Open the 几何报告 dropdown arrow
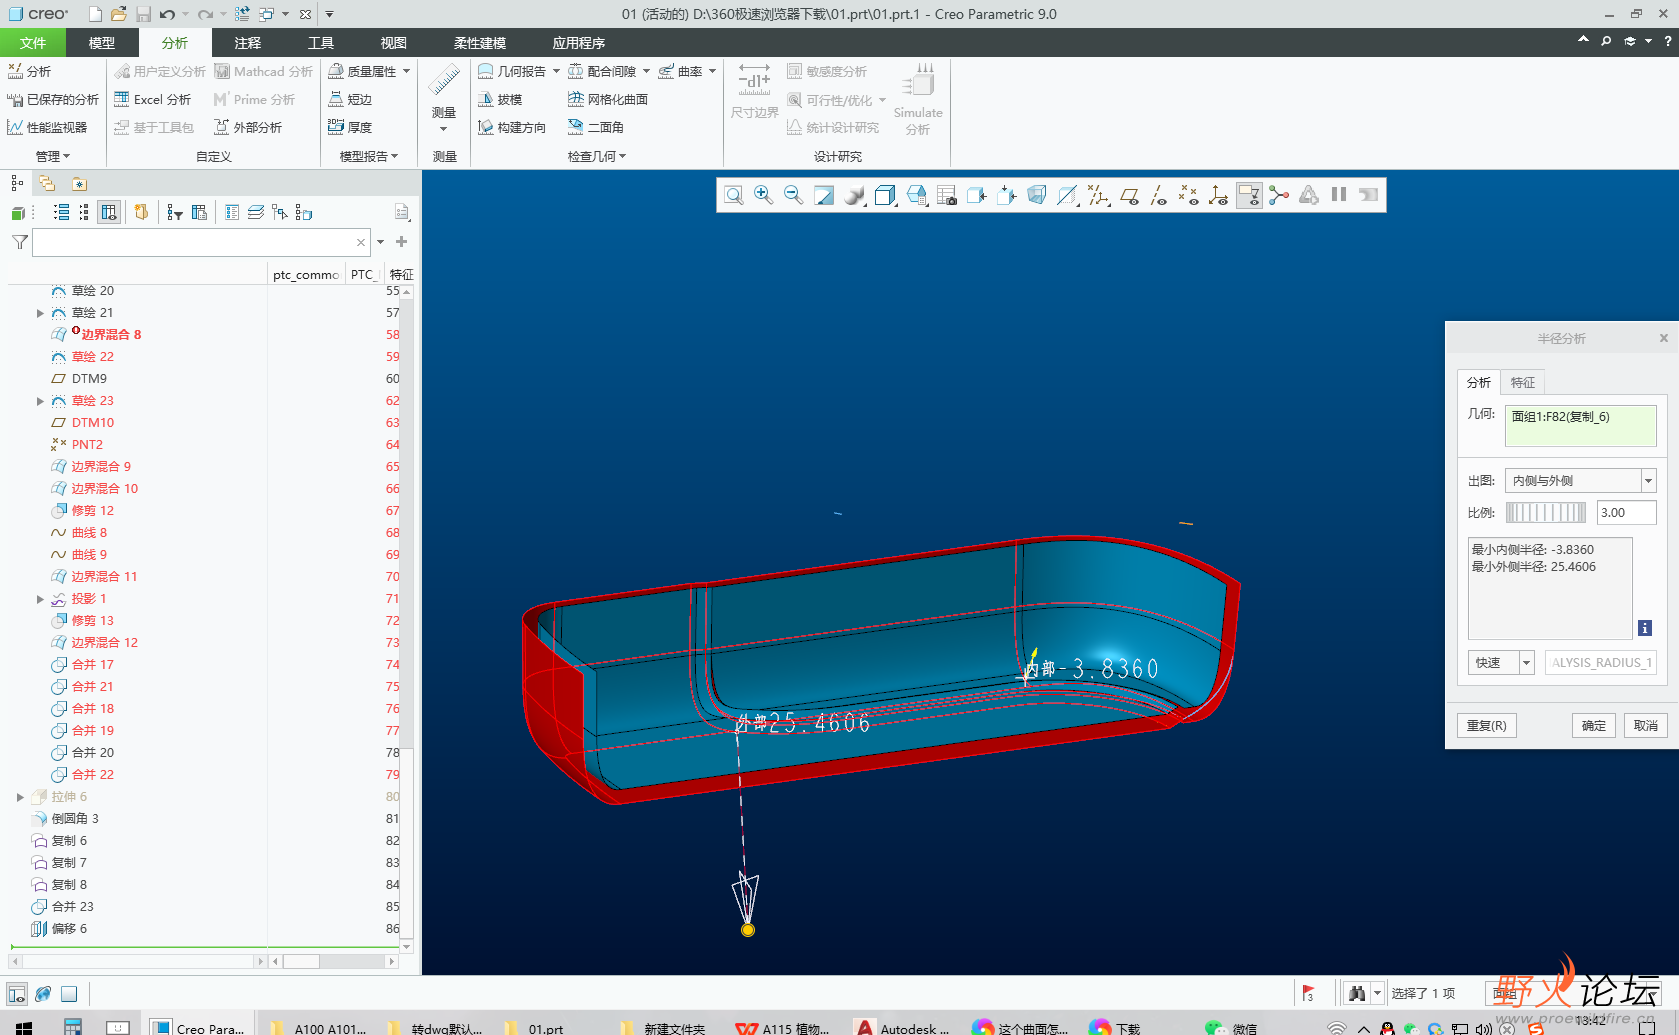Screen dimensions: 1679x1035 [x=556, y=71]
